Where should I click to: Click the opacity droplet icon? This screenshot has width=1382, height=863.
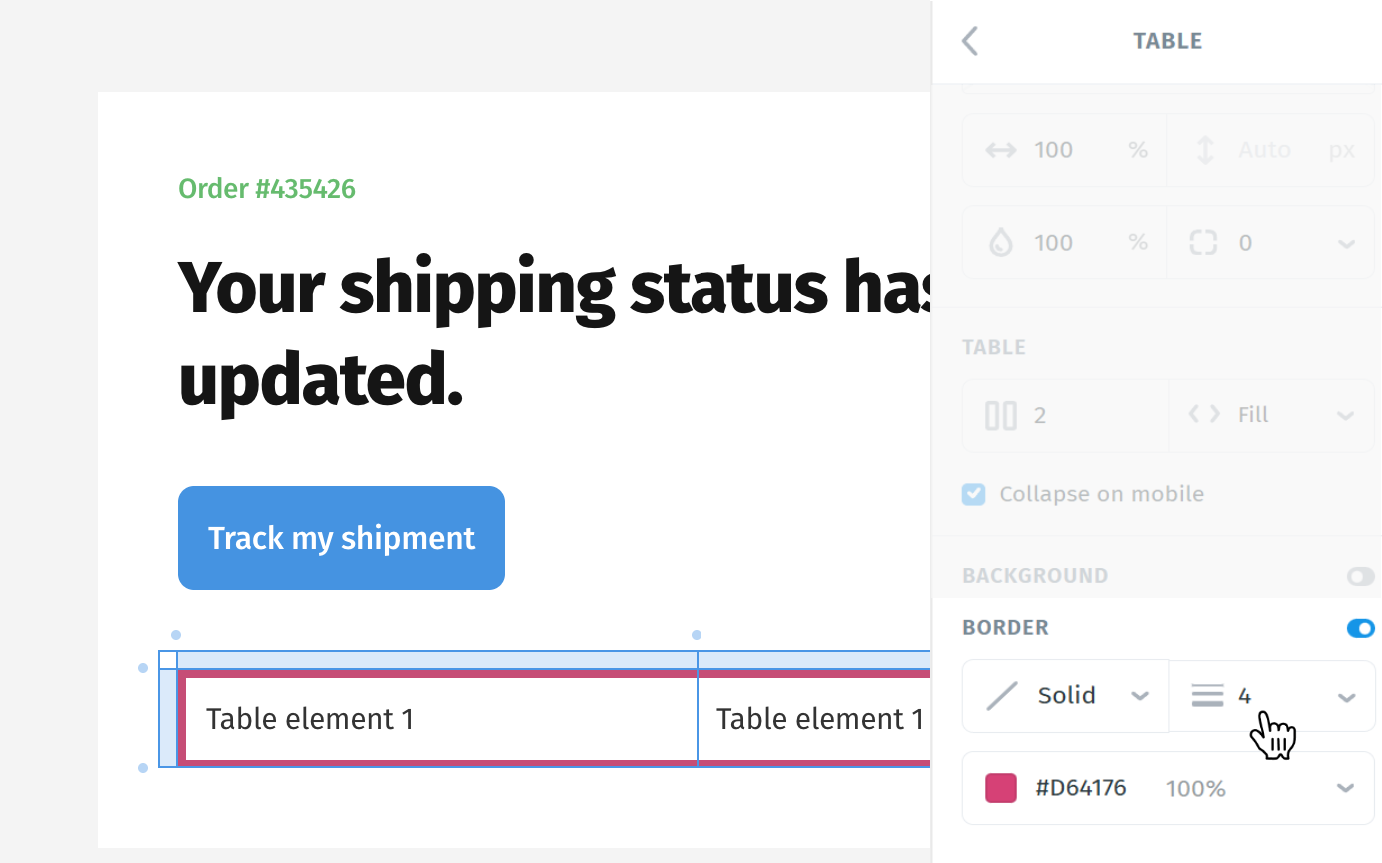coord(1000,243)
